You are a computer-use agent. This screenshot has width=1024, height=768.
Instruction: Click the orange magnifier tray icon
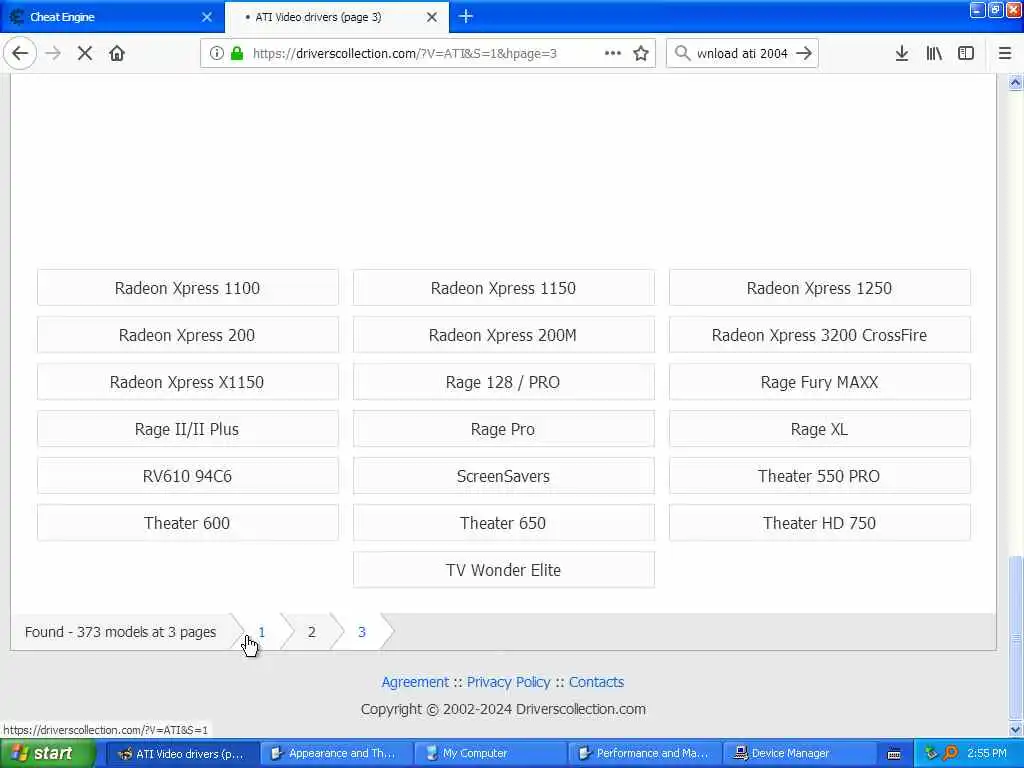(x=950, y=754)
